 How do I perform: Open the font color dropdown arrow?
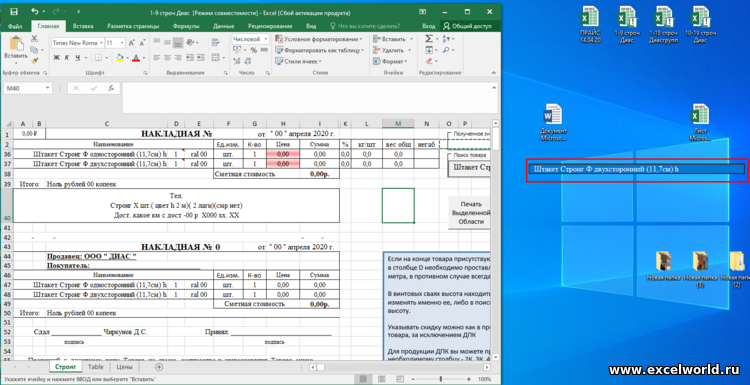(x=143, y=58)
